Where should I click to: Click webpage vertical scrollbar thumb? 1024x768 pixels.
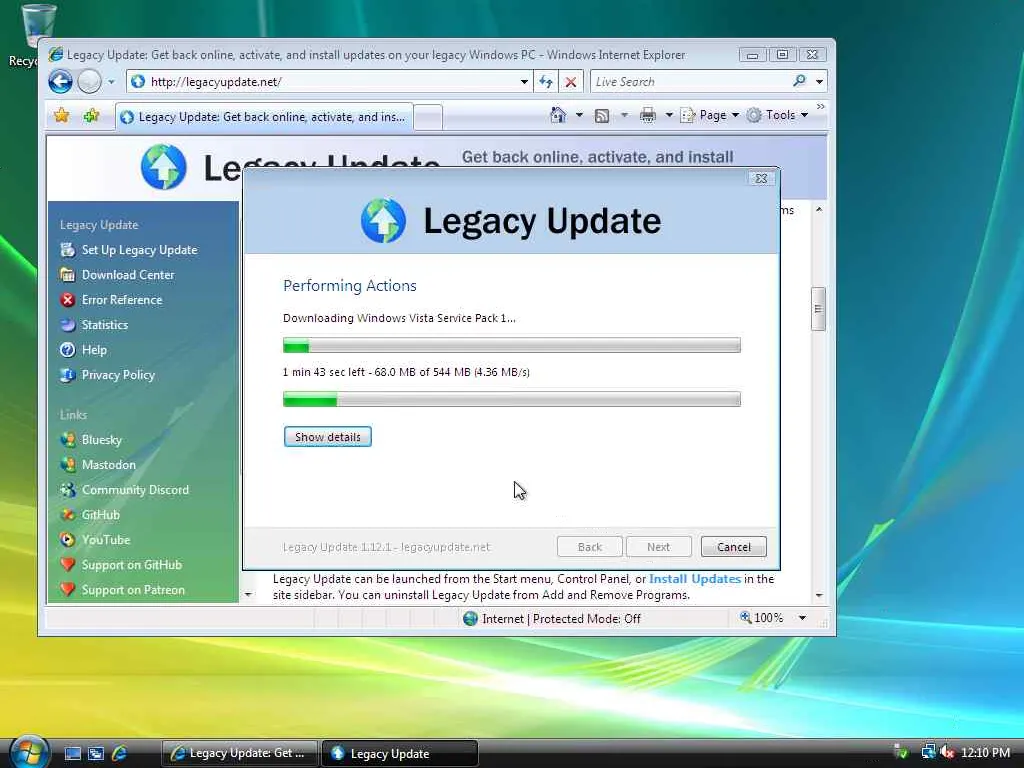coord(818,309)
